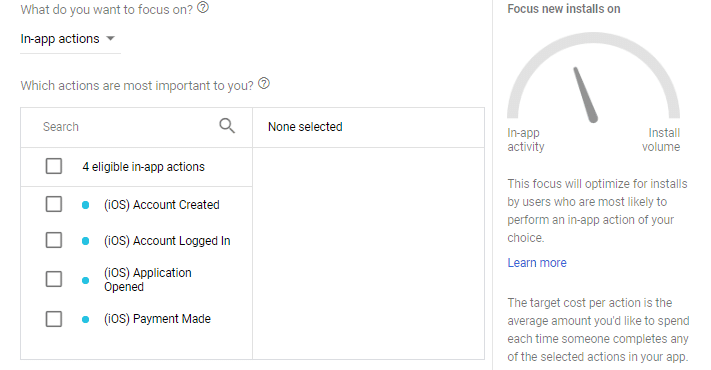The width and height of the screenshot is (711, 370).
Task: Check the 4 eligible in-app actions box
Action: click(x=54, y=166)
